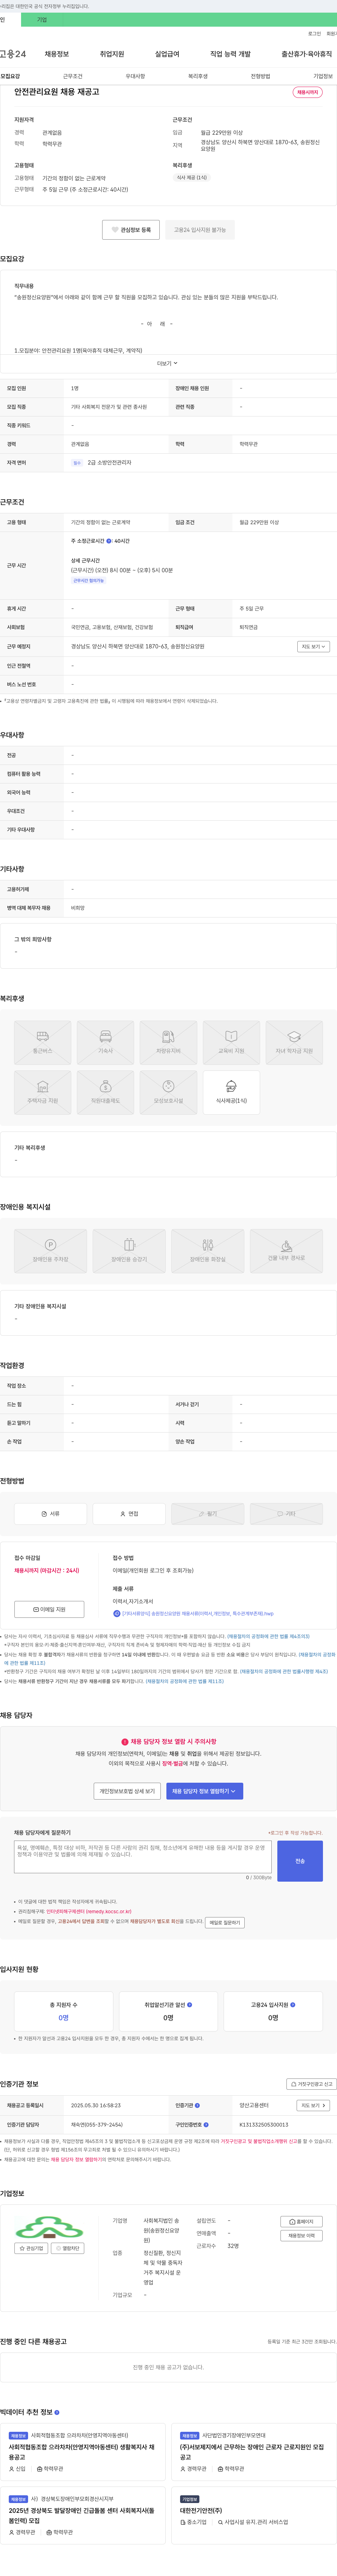
Task: Select the 모성보호시설 welfare icon
Action: click(x=168, y=1092)
